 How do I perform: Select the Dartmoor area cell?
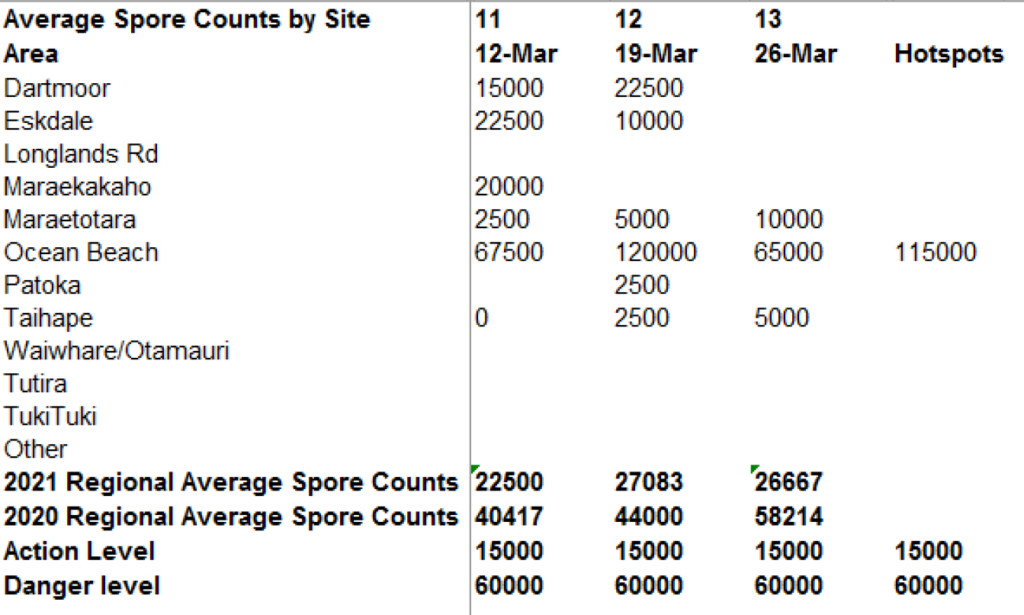[57, 88]
